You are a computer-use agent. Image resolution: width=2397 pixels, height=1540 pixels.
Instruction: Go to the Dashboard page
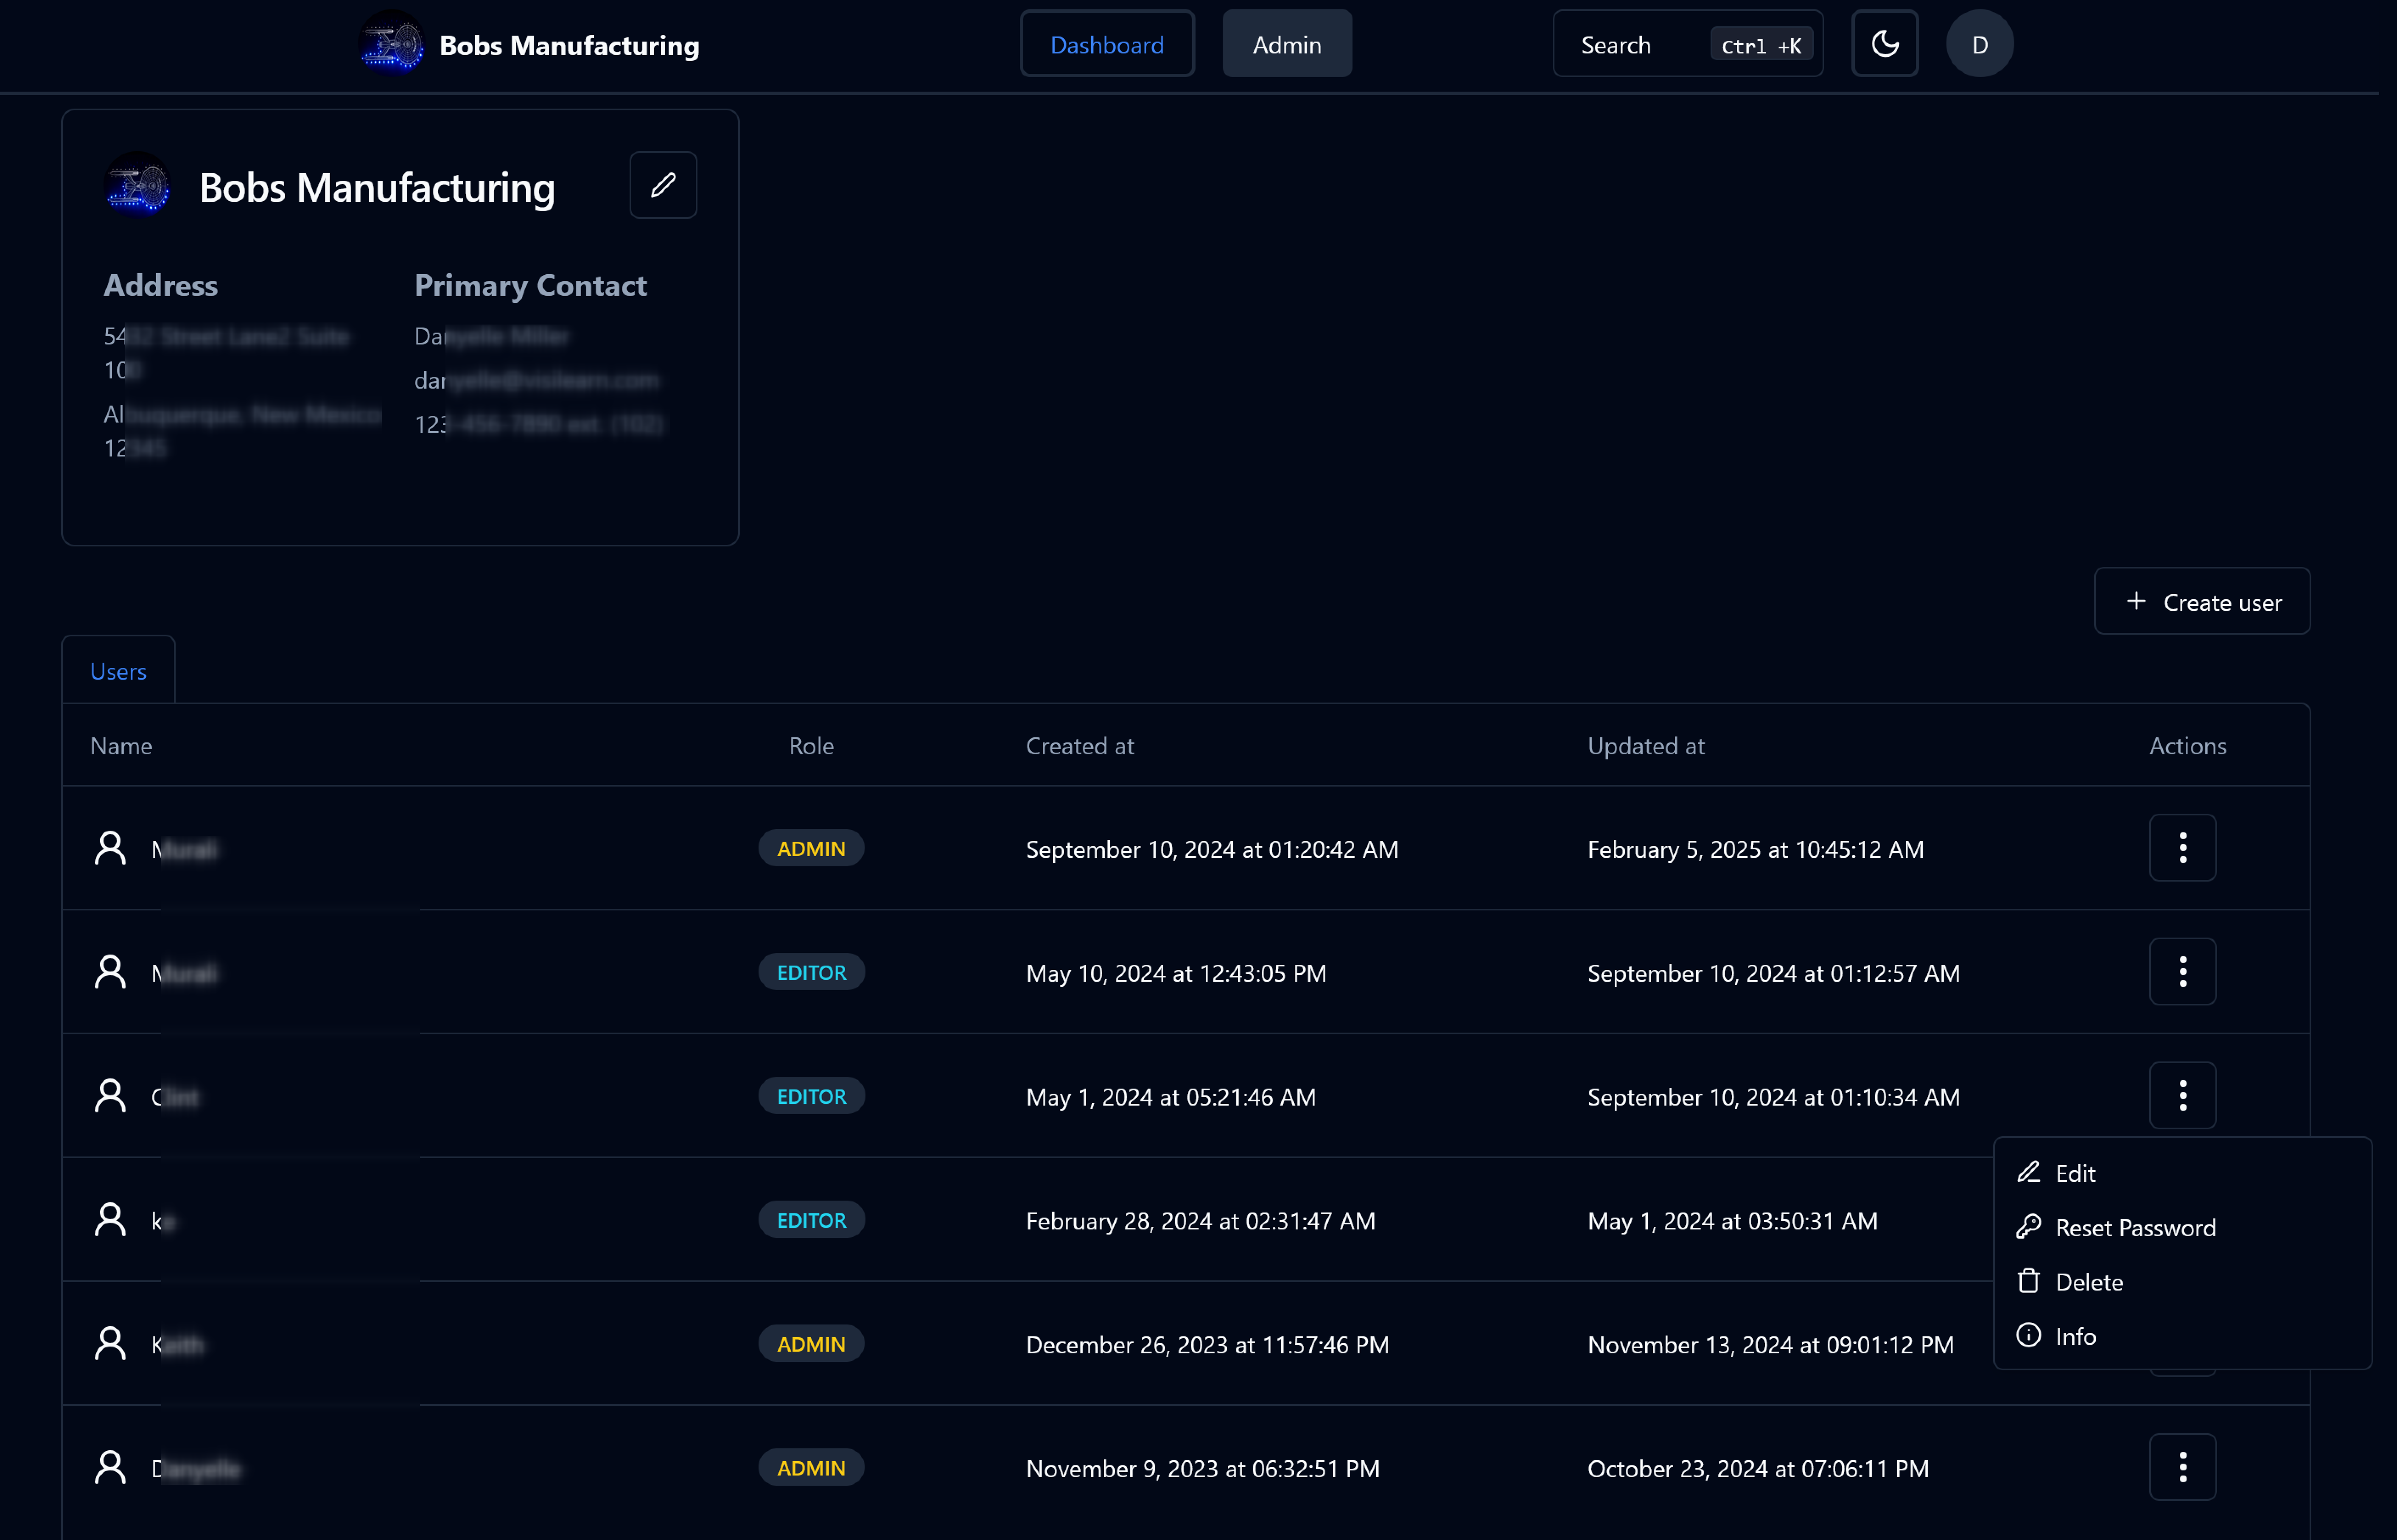click(x=1106, y=44)
